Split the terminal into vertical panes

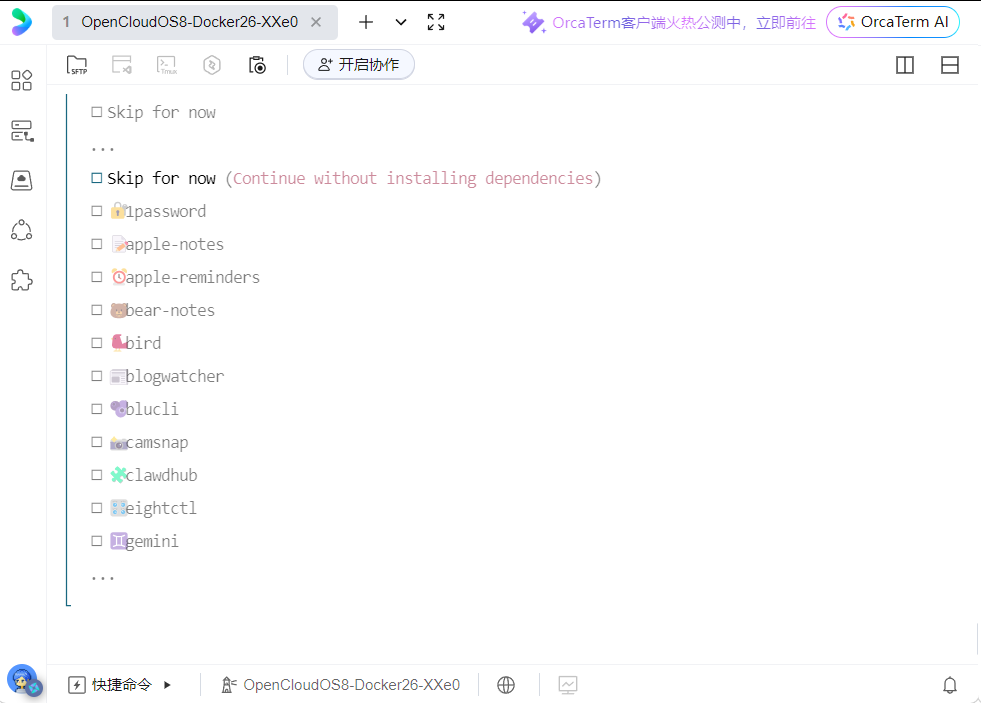(905, 65)
